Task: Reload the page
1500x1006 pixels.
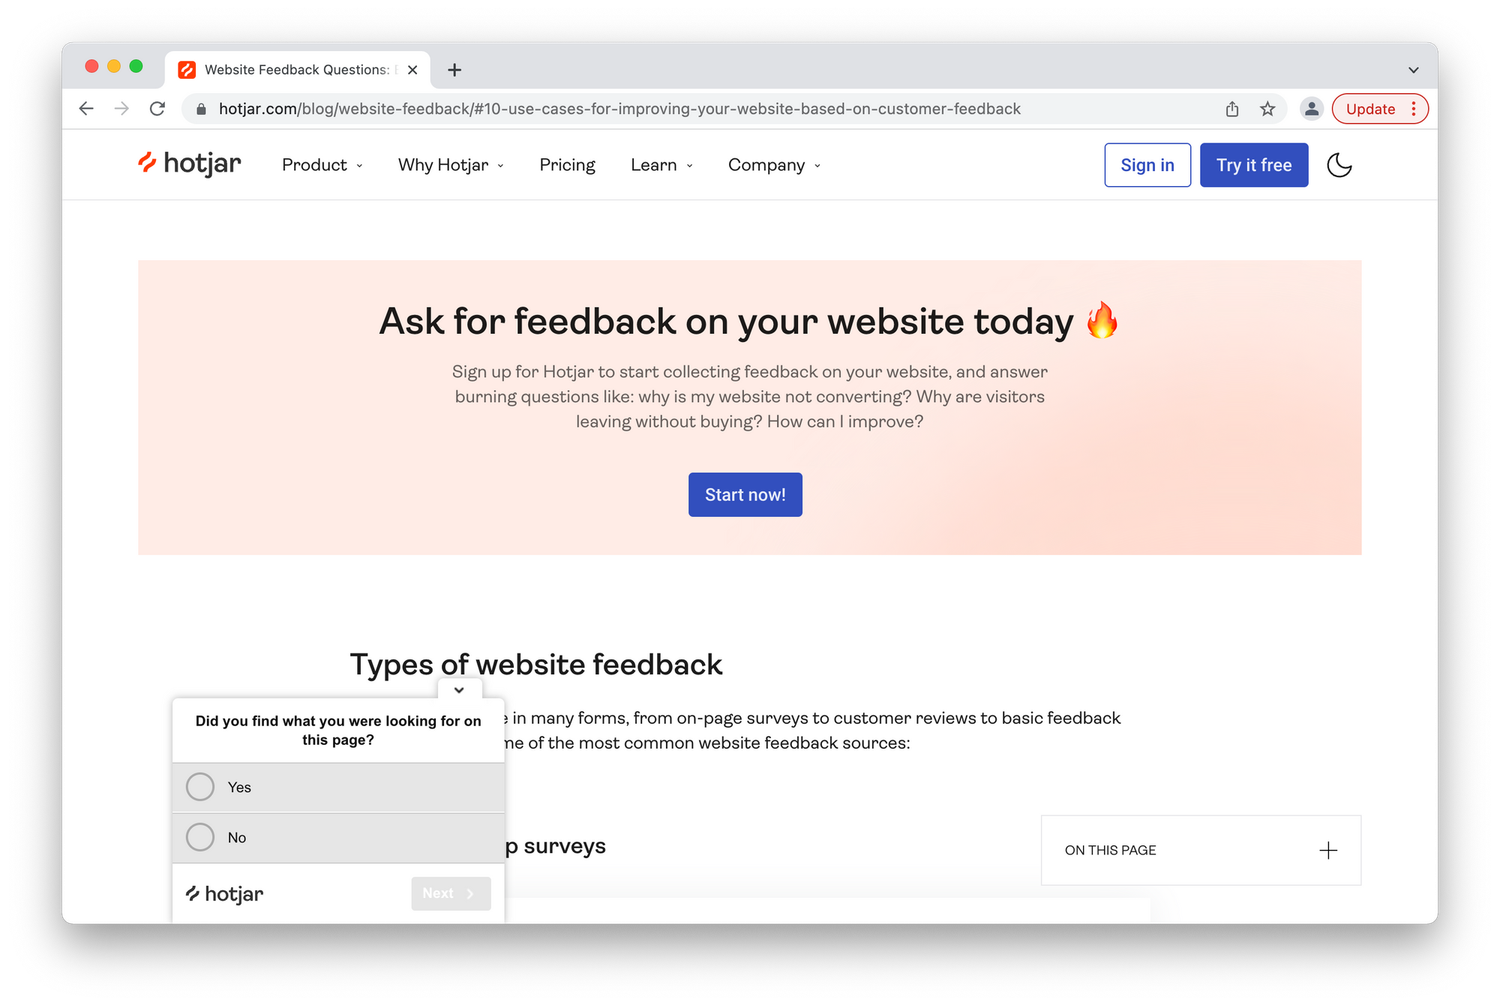Action: pos(157,109)
